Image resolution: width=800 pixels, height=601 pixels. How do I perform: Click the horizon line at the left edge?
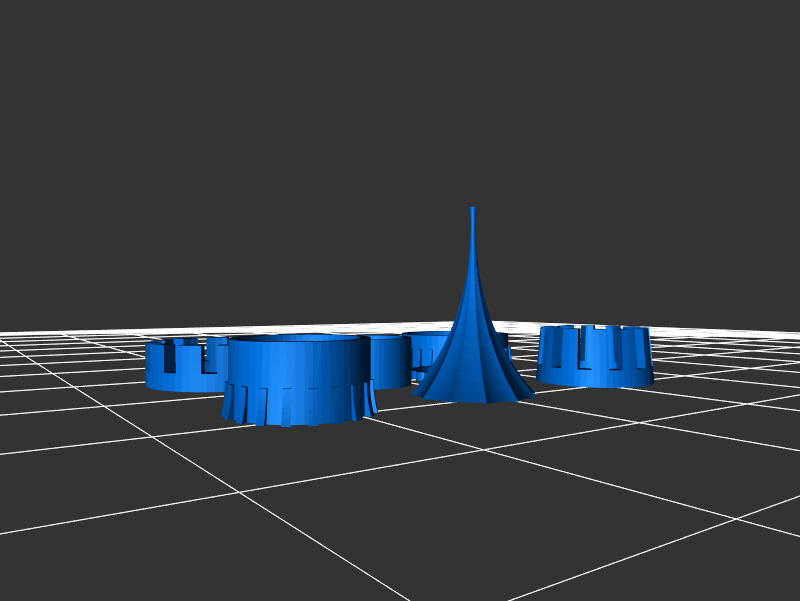point(5,333)
